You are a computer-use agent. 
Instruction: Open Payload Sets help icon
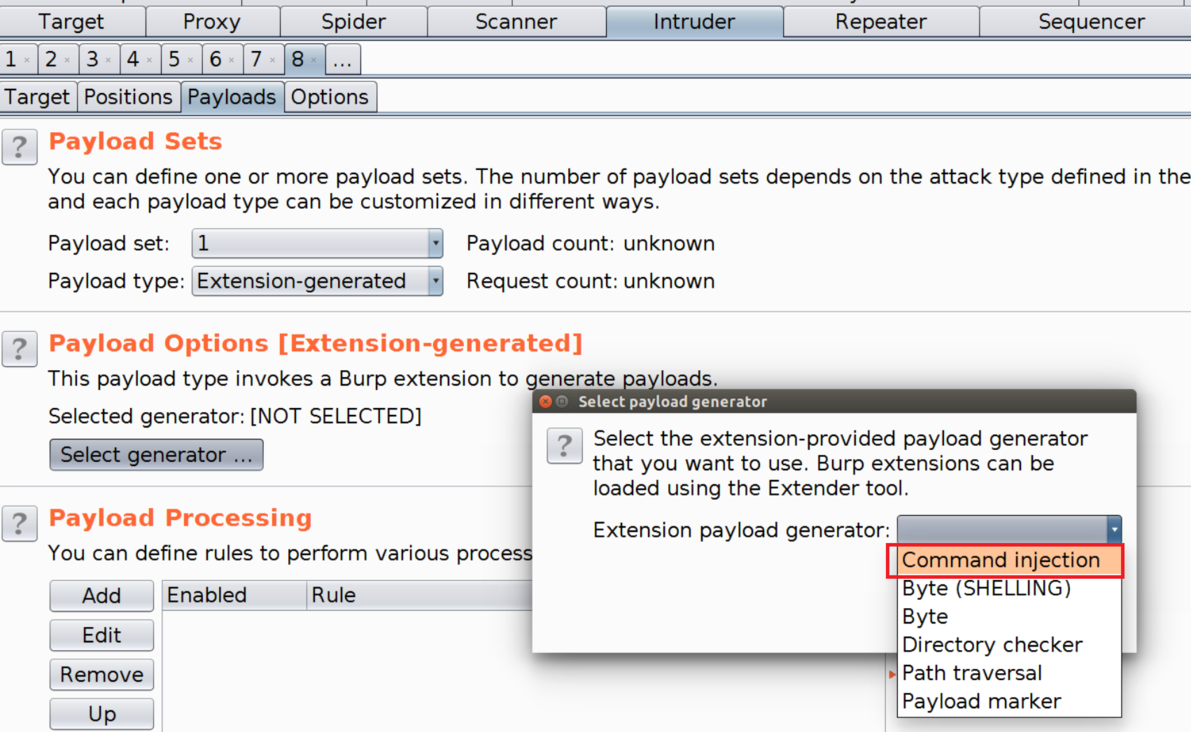click(20, 147)
